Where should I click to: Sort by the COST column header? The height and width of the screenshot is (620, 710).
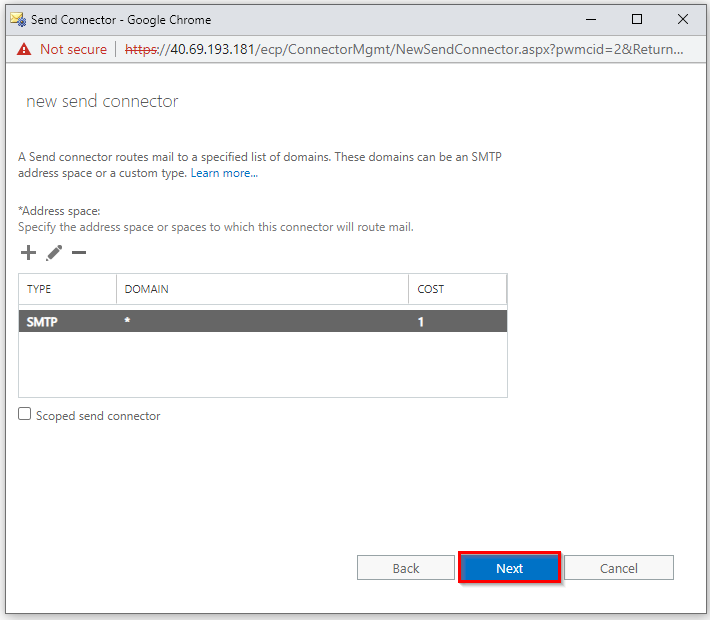pos(458,289)
